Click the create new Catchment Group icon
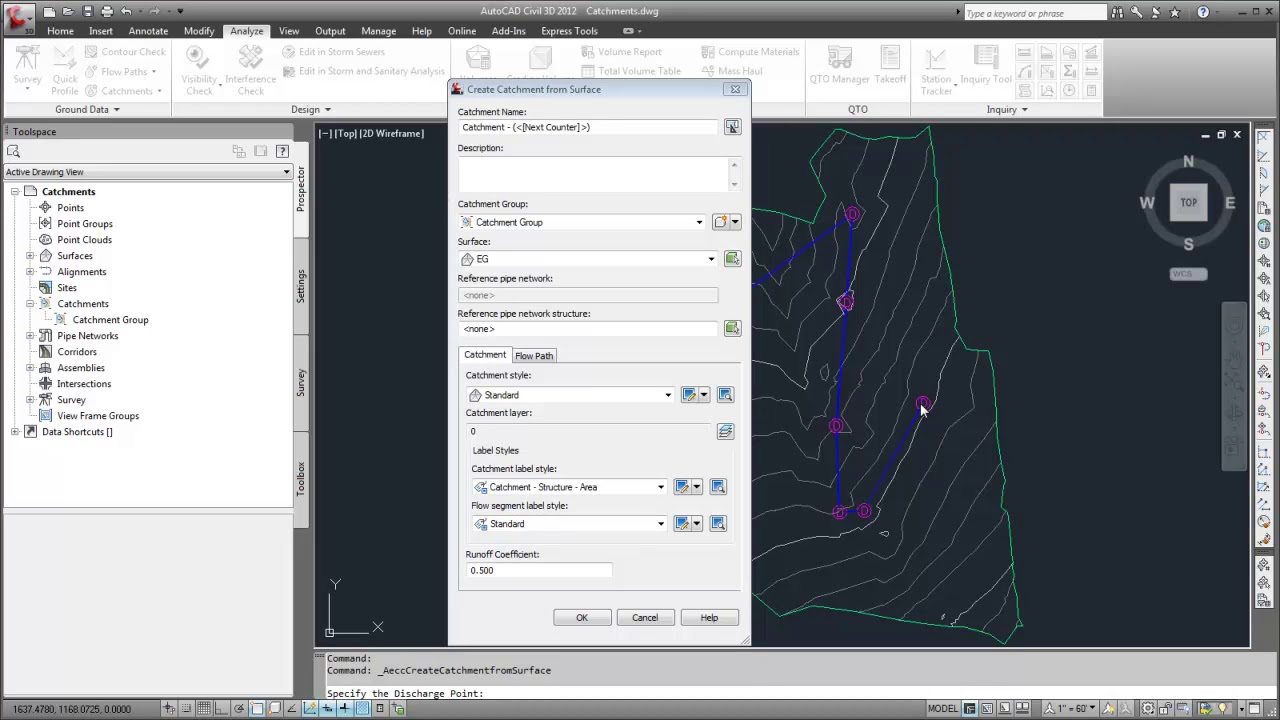 tap(719, 222)
